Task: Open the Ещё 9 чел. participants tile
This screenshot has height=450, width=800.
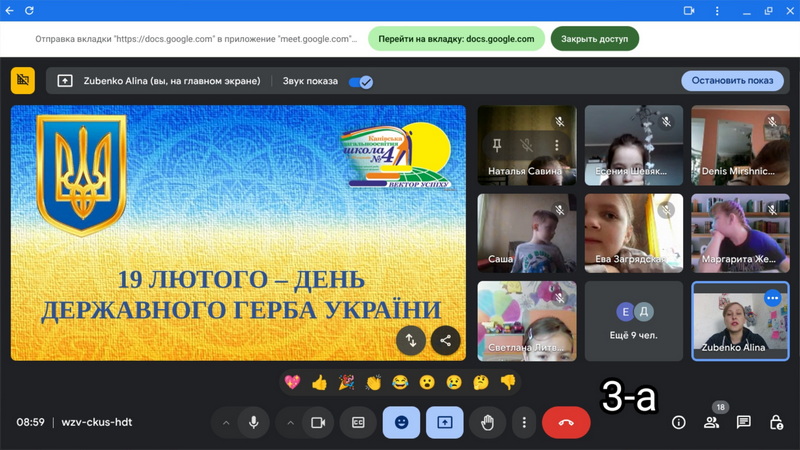Action: pyautogui.click(x=633, y=320)
